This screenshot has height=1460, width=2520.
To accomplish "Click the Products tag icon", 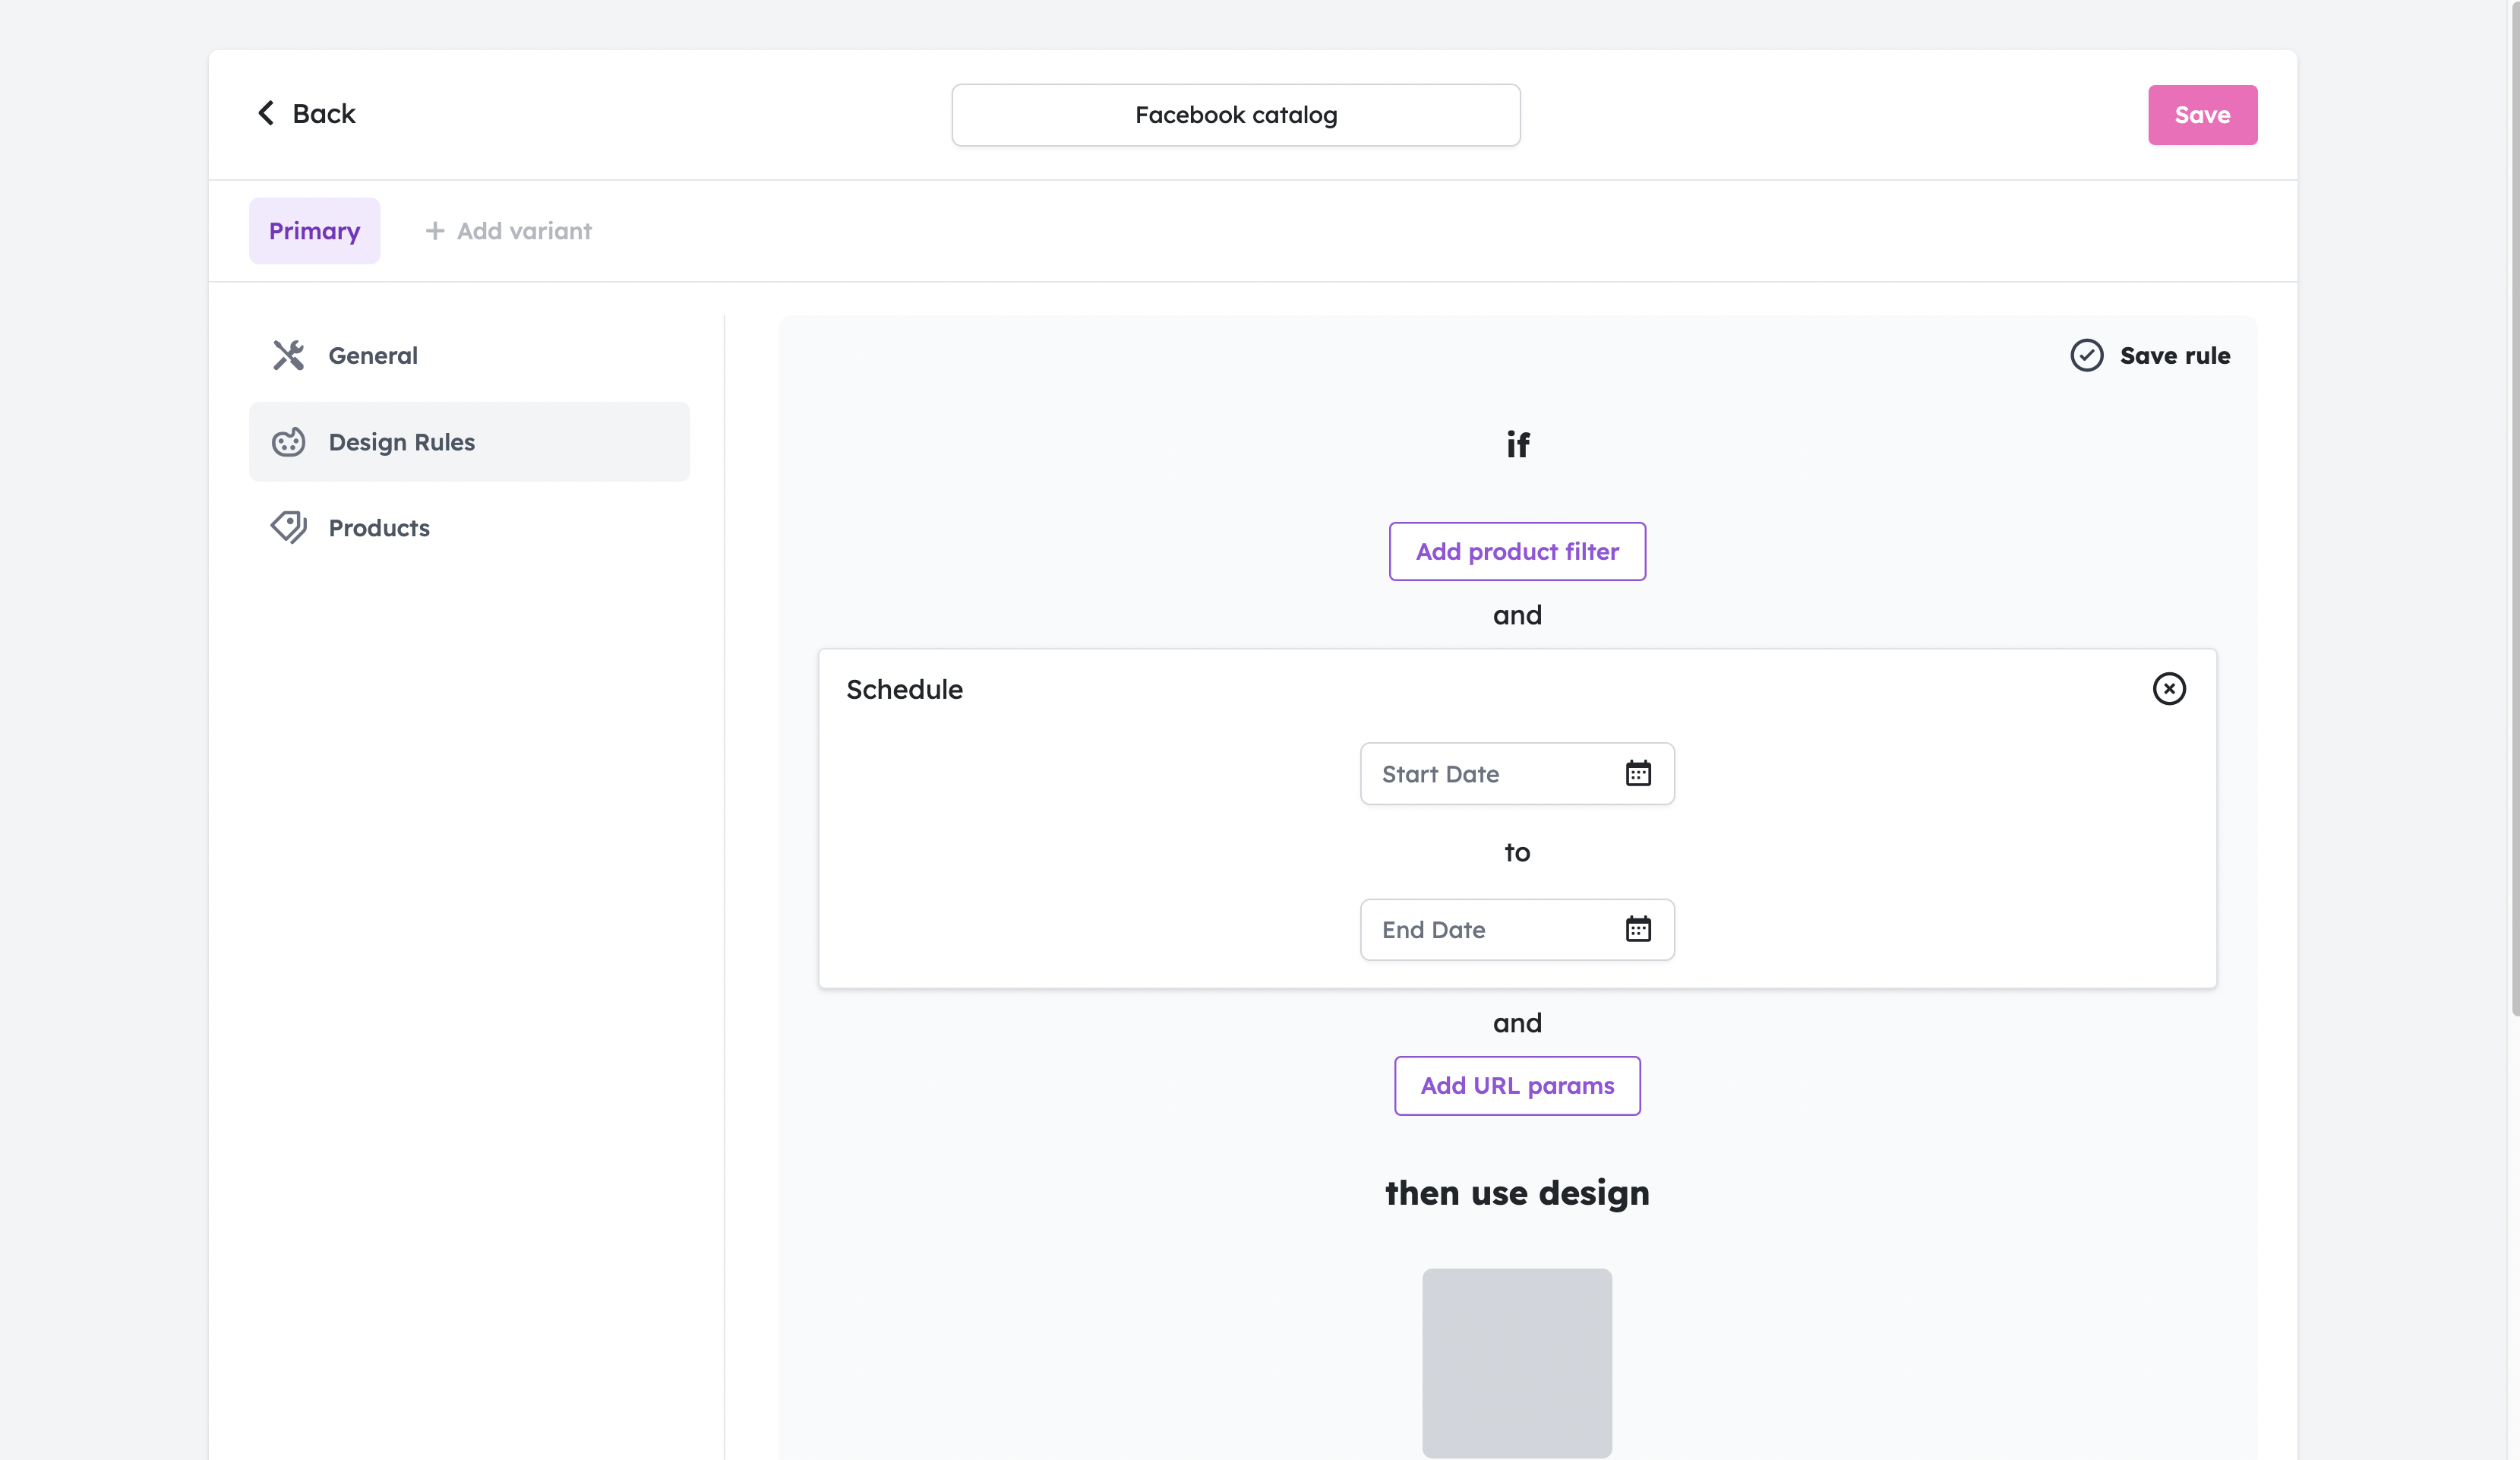I will pyautogui.click(x=288, y=527).
